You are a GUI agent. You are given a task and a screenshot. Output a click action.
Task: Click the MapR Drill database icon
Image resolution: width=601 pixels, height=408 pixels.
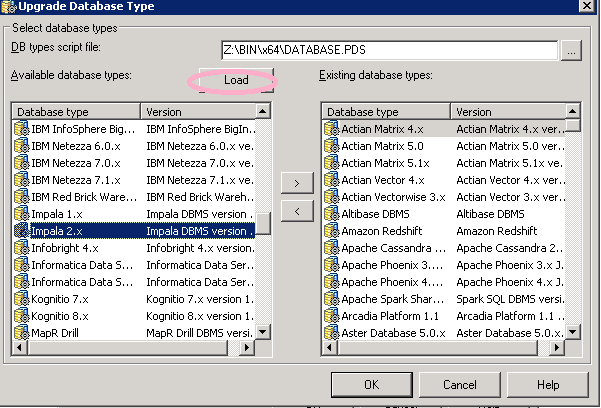click(21, 332)
